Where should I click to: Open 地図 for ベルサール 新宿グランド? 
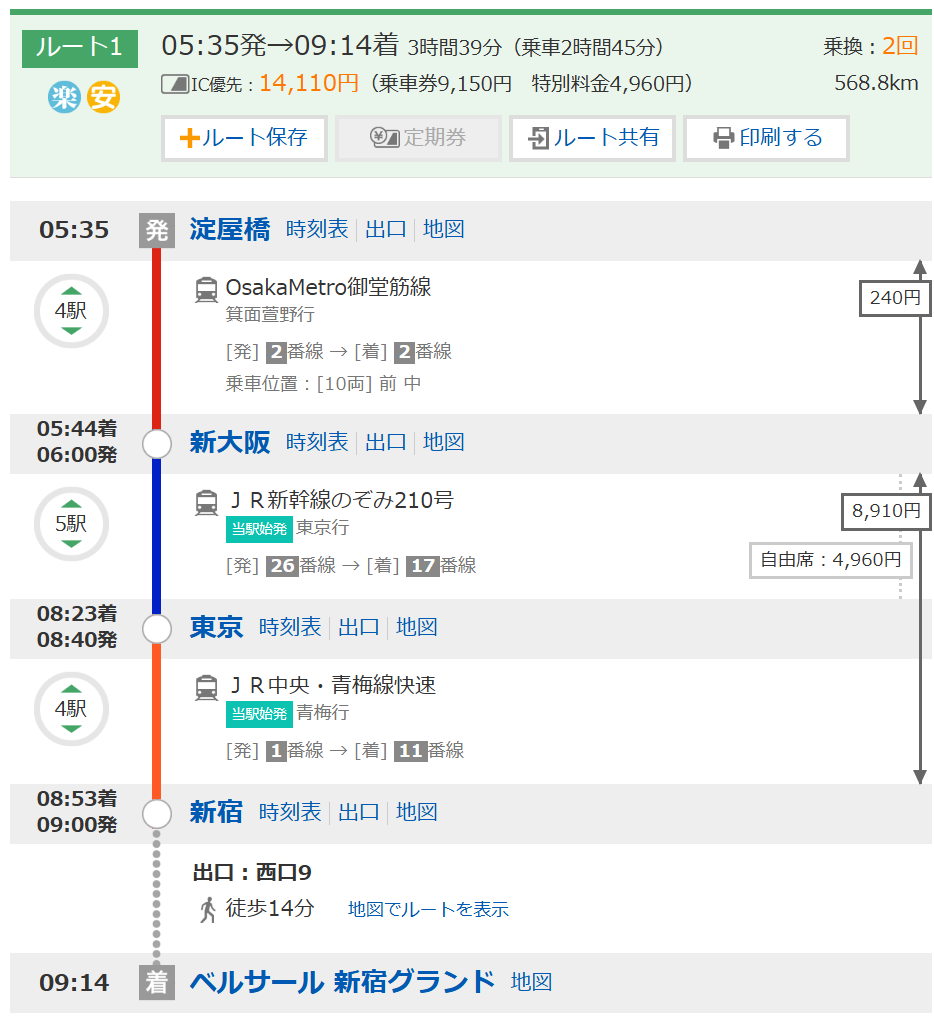point(531,982)
